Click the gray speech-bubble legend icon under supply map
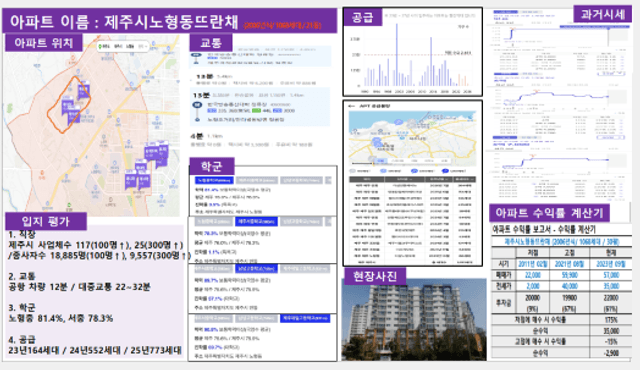 (353, 171)
